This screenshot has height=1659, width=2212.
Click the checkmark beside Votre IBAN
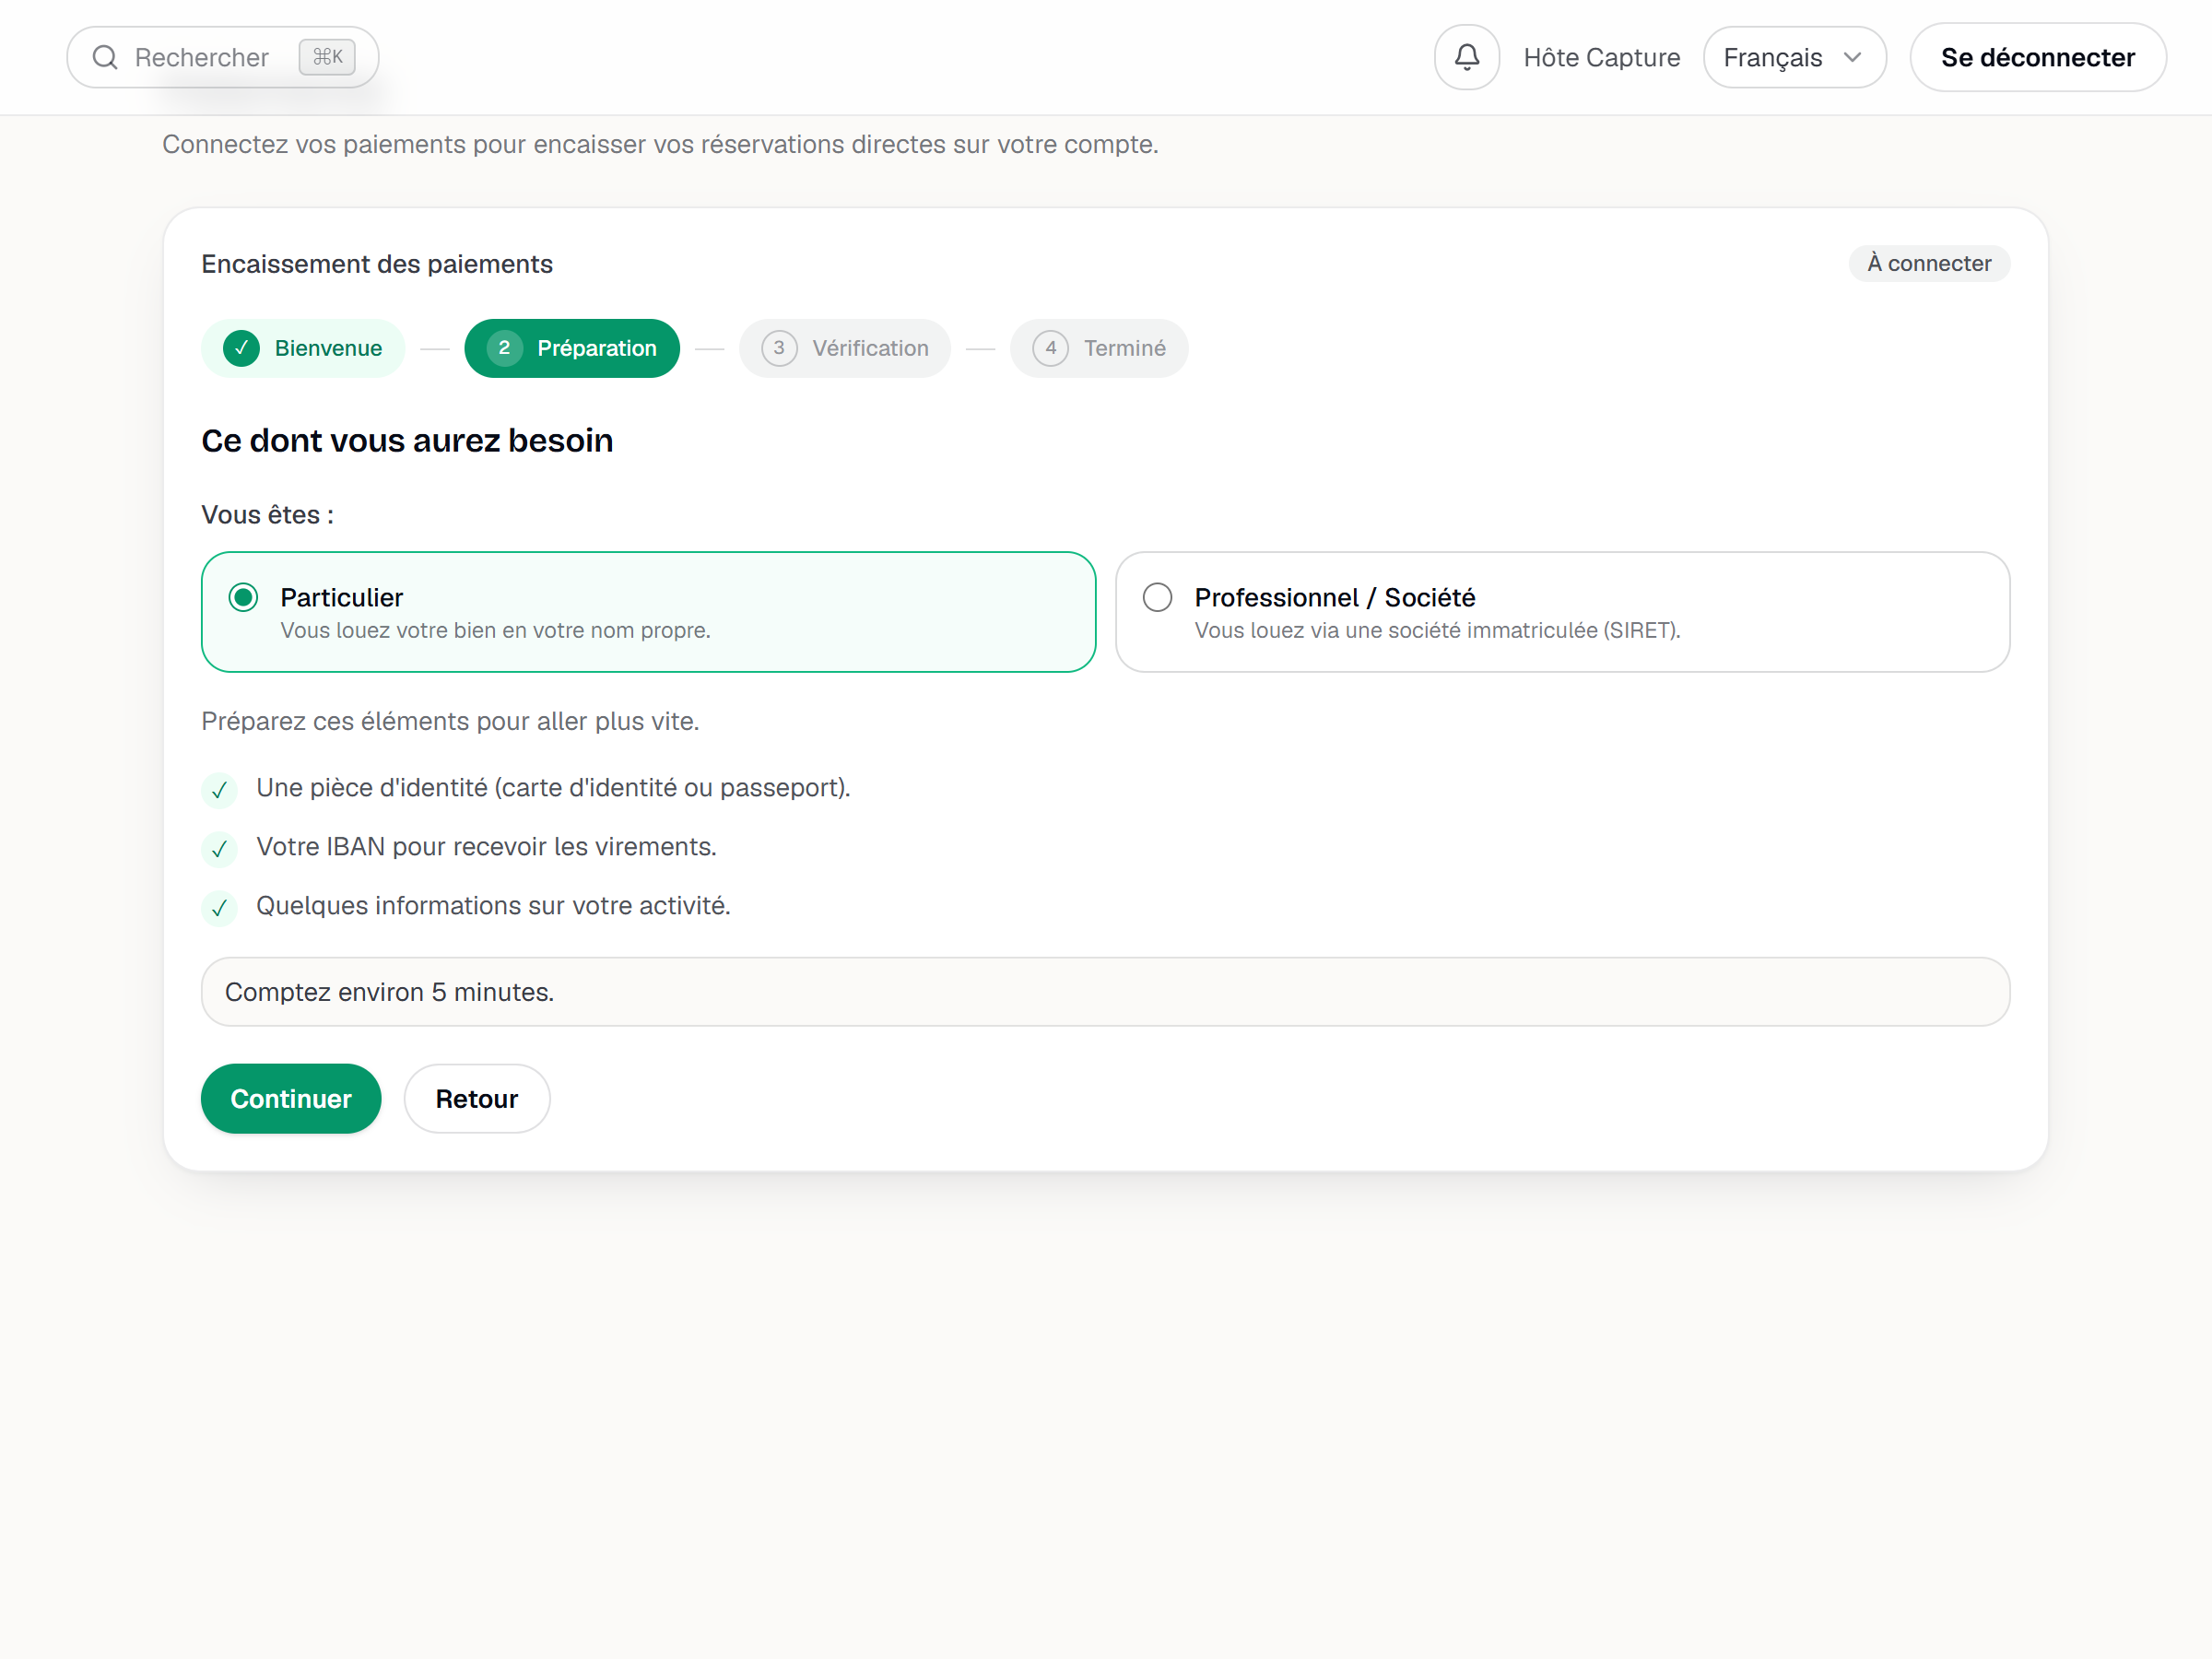point(219,849)
